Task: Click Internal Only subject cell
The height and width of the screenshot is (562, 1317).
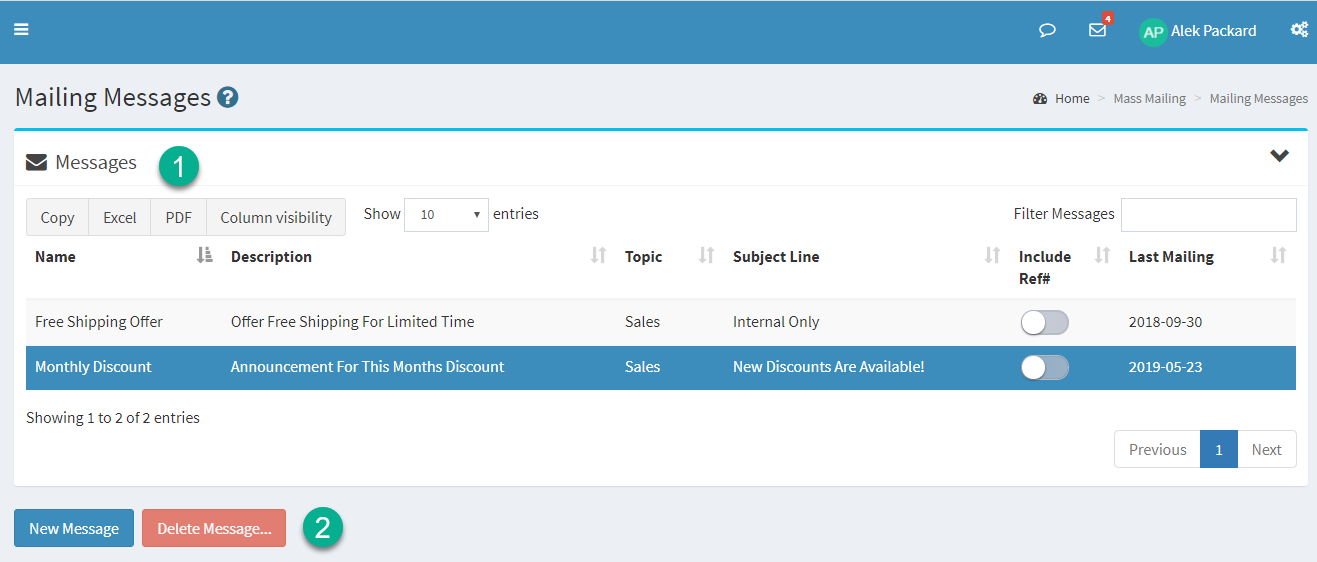Action: coord(776,322)
